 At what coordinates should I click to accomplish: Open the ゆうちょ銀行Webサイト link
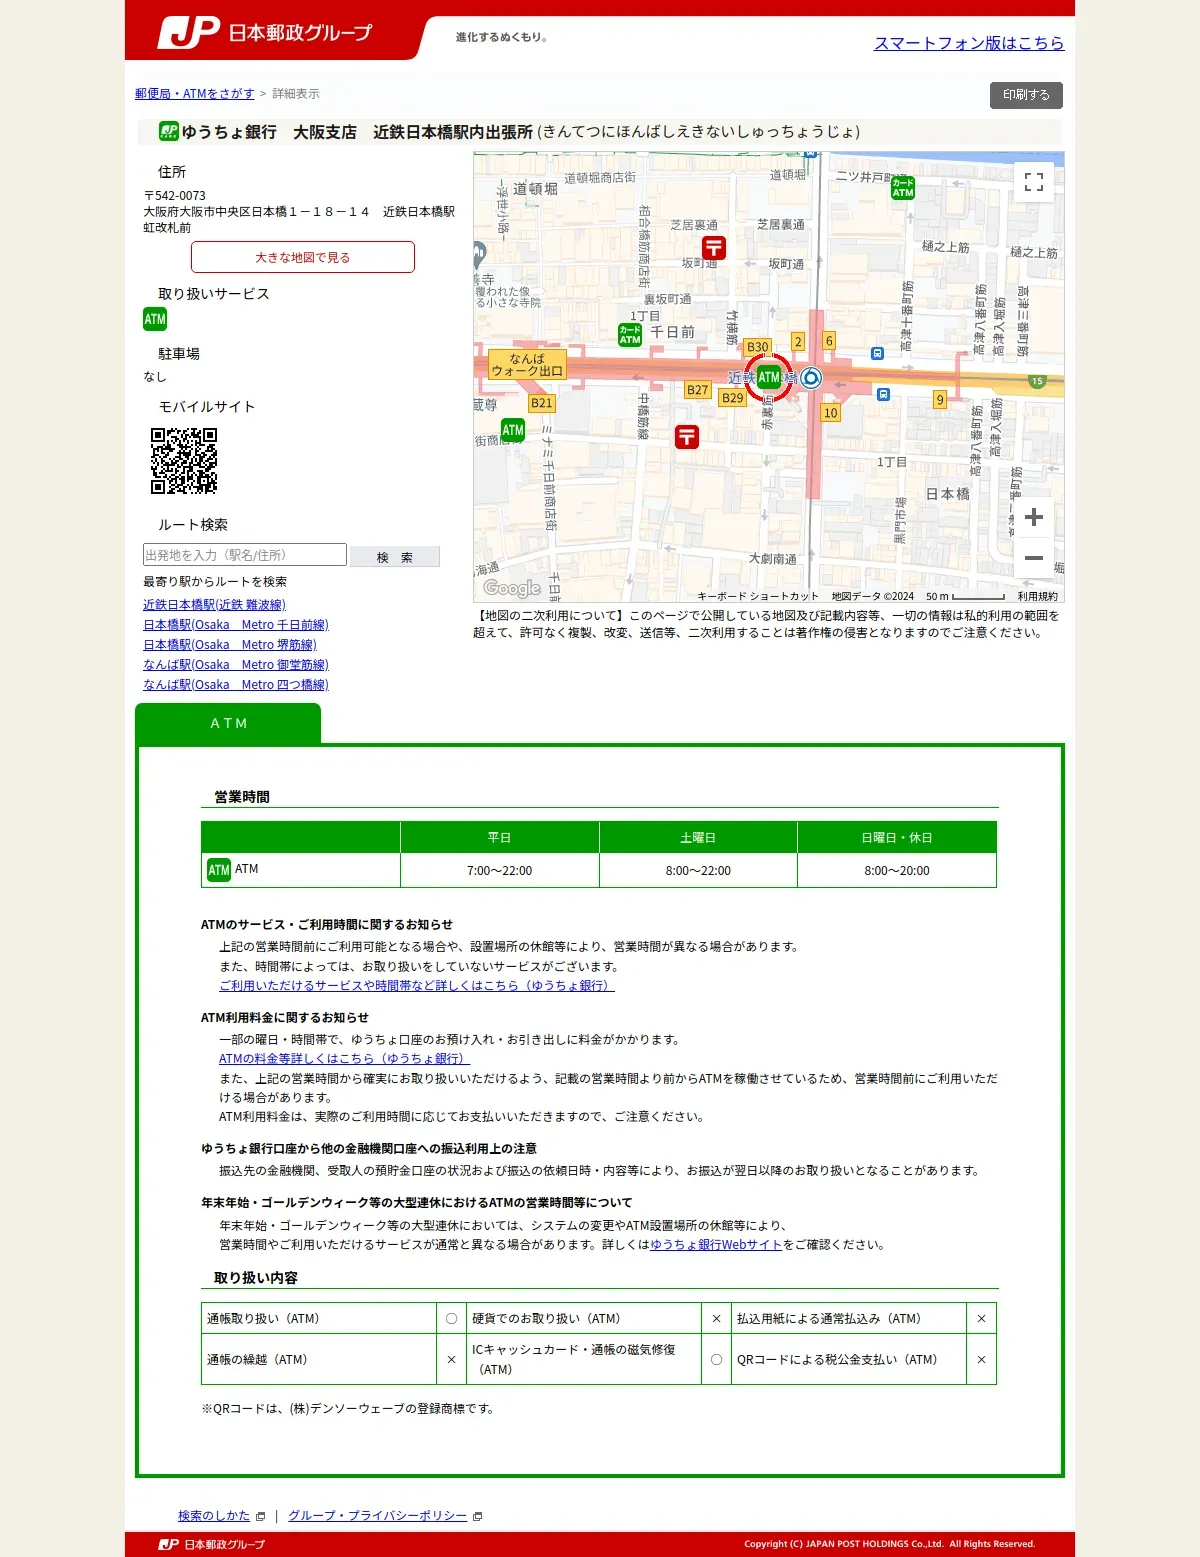(x=716, y=1245)
